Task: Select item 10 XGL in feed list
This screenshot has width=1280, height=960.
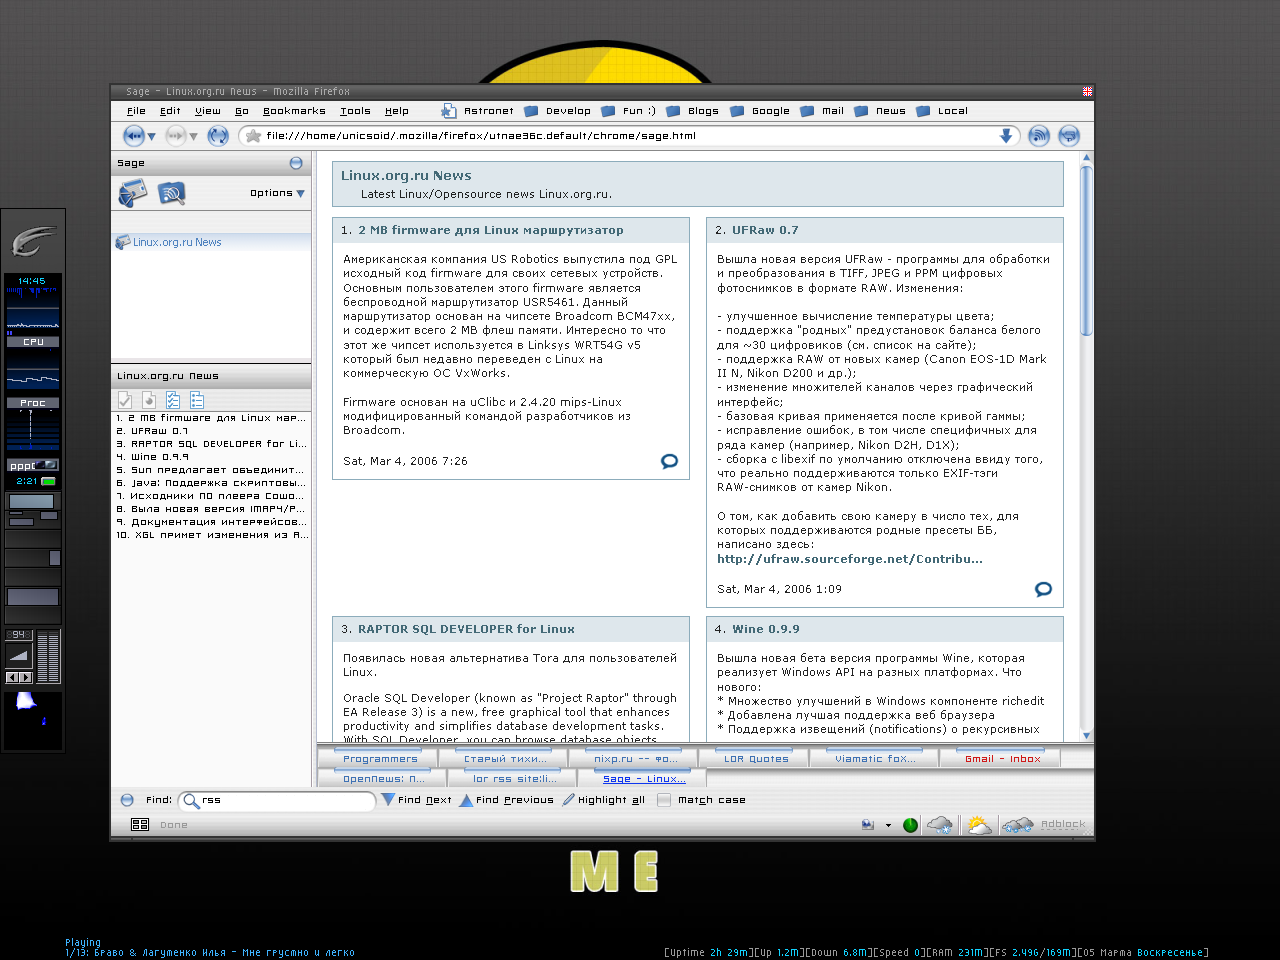Action: [x=211, y=535]
